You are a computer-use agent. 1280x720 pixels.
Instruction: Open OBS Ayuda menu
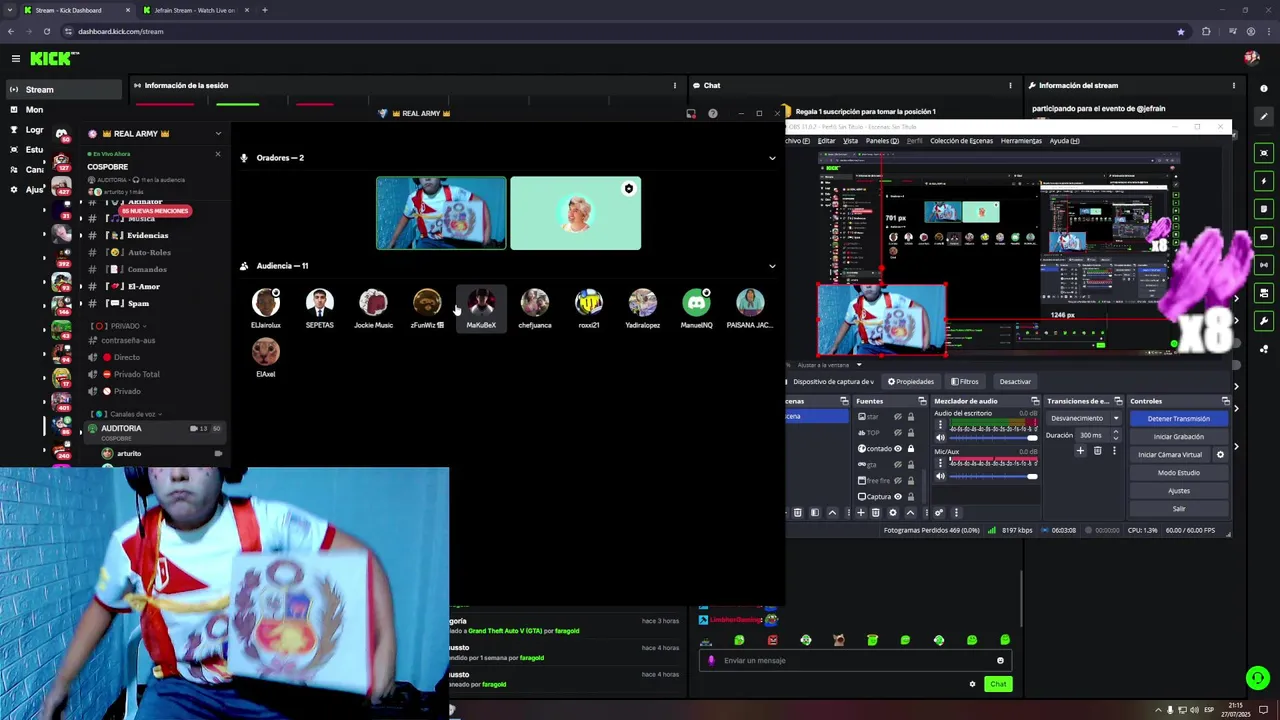click(1064, 141)
